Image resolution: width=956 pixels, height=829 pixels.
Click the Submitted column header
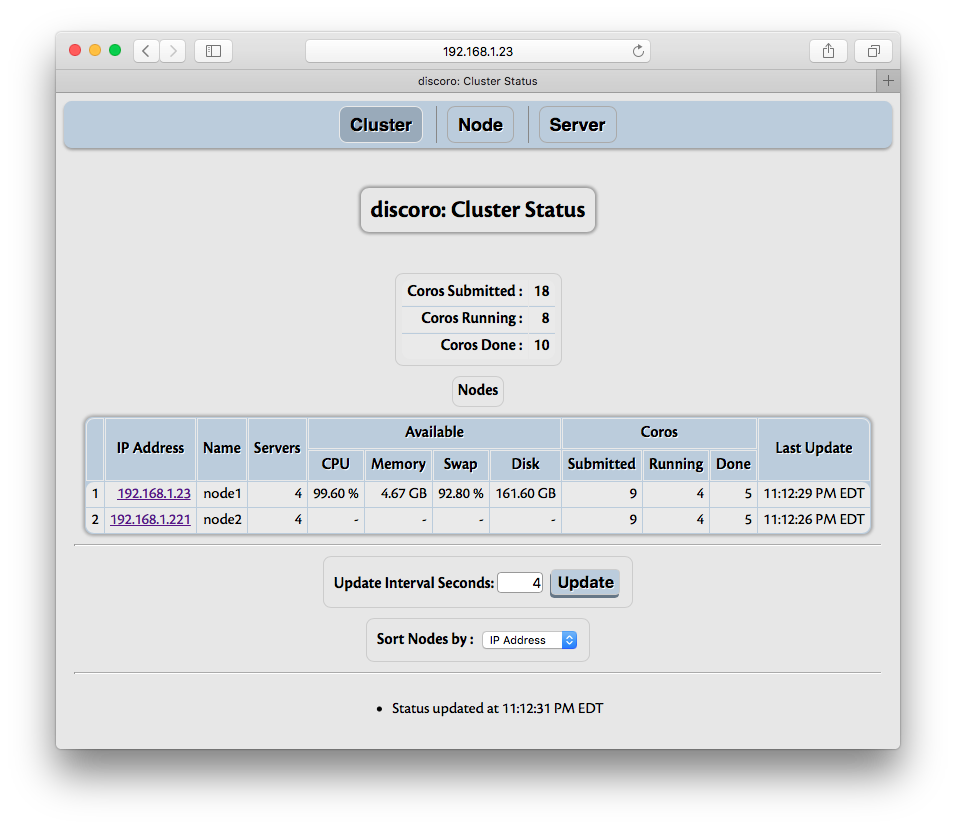602,464
